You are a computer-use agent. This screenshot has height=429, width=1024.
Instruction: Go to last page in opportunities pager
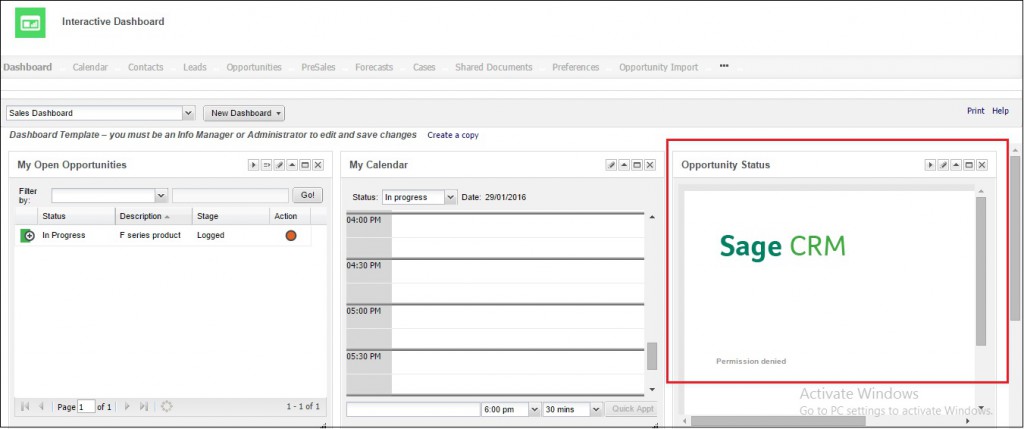pos(144,406)
